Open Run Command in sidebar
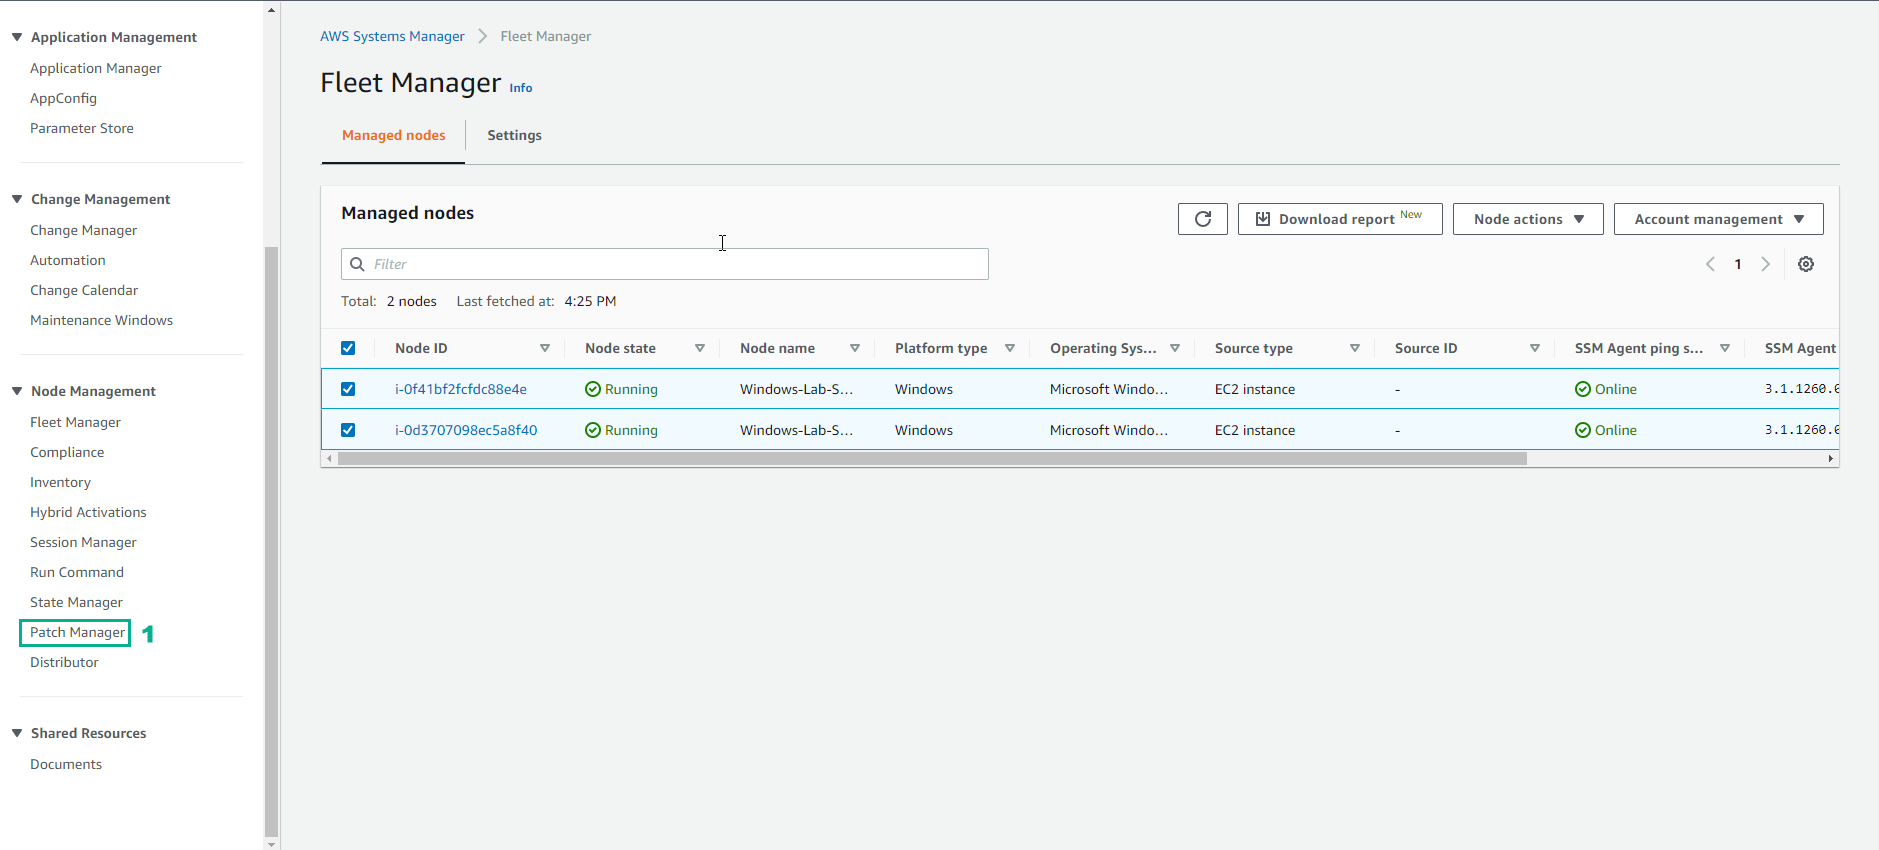Viewport: 1879px width, 850px height. [77, 572]
